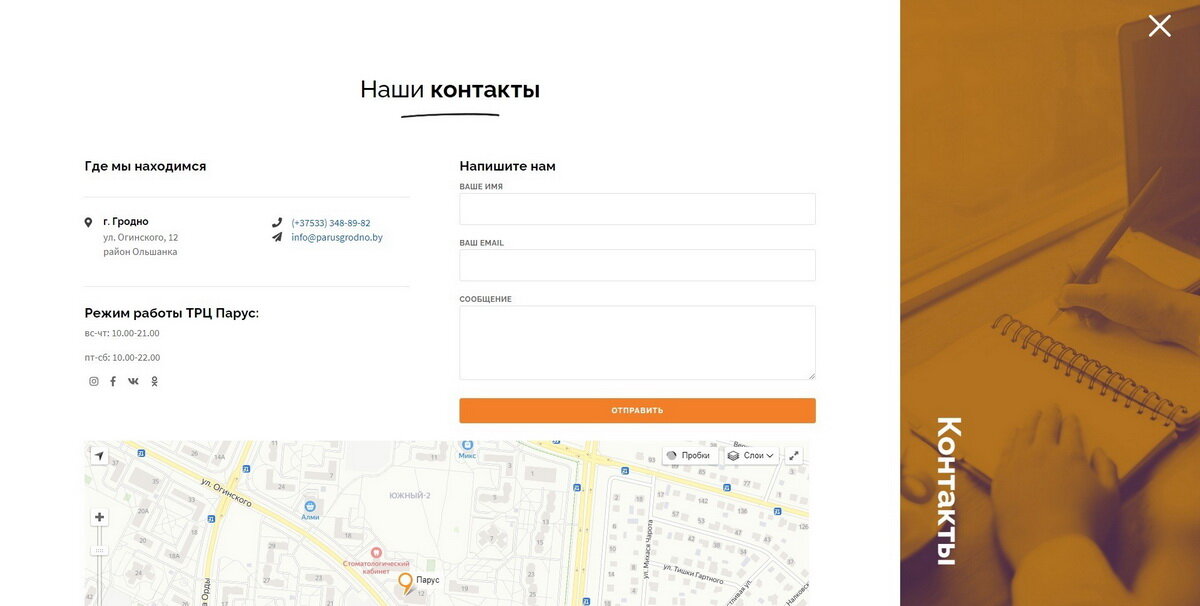
Task: Open the Facebook social icon
Action: point(113,381)
